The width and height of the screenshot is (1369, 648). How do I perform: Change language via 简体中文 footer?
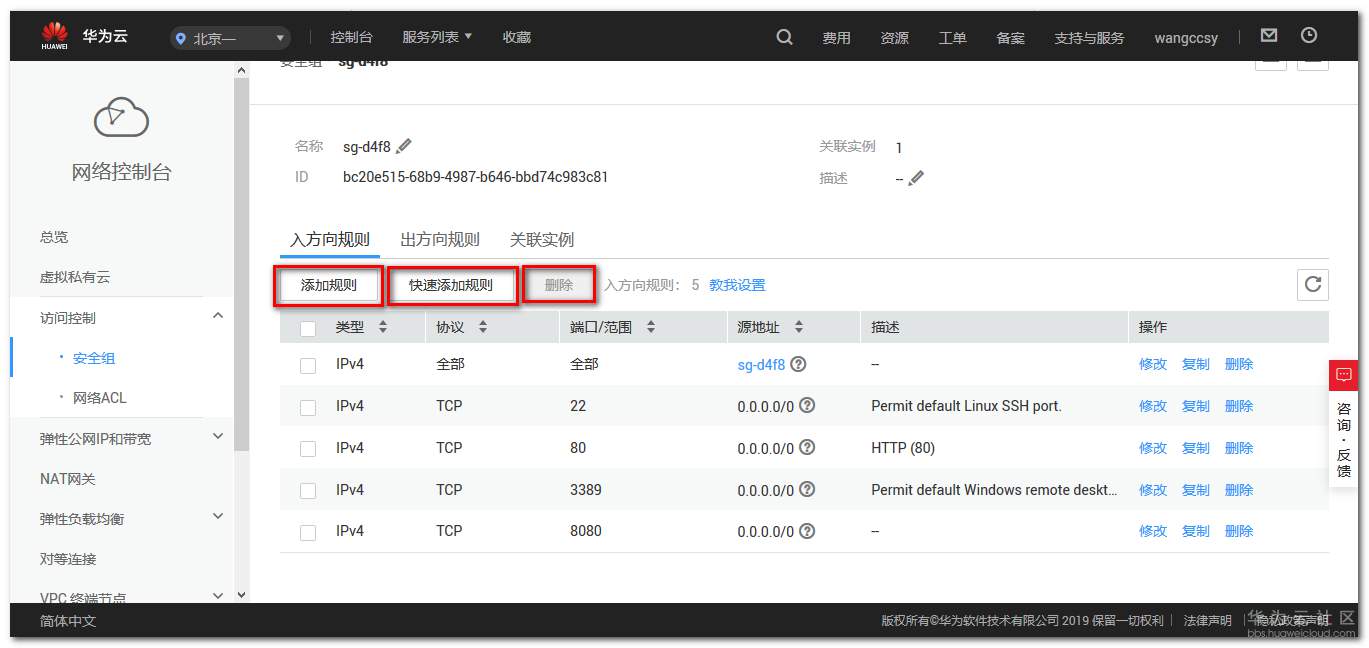coord(68,621)
